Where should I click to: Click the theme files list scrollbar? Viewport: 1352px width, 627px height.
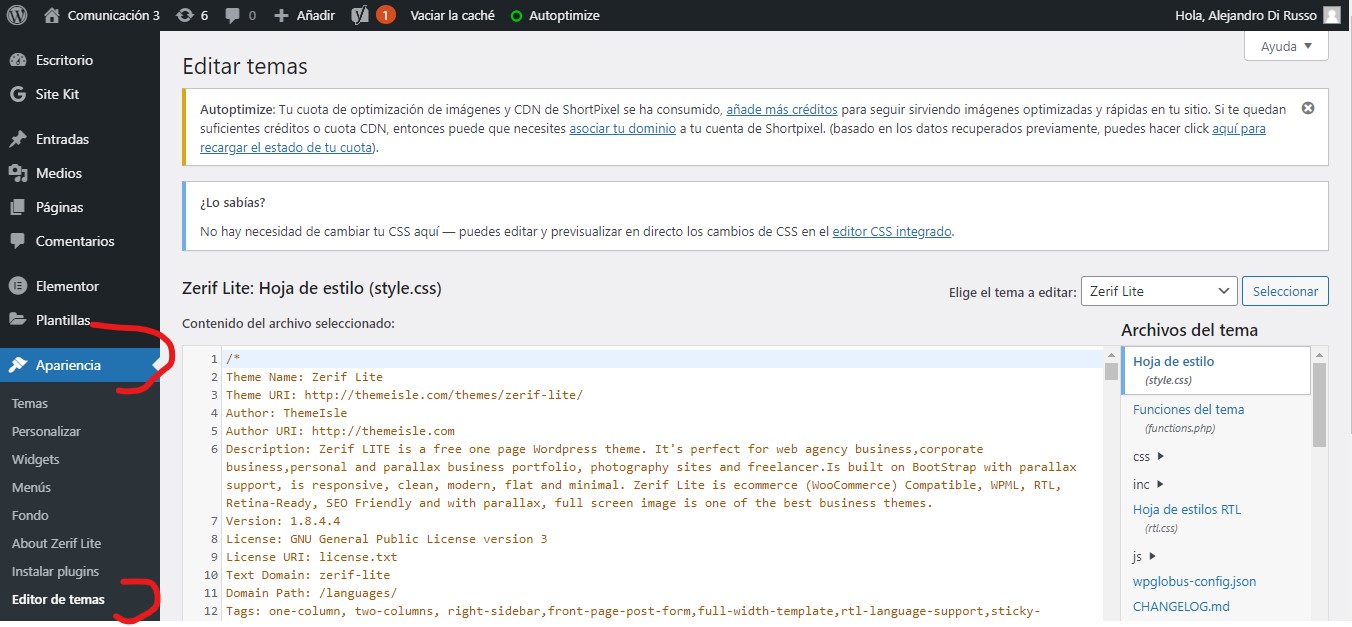click(1319, 405)
